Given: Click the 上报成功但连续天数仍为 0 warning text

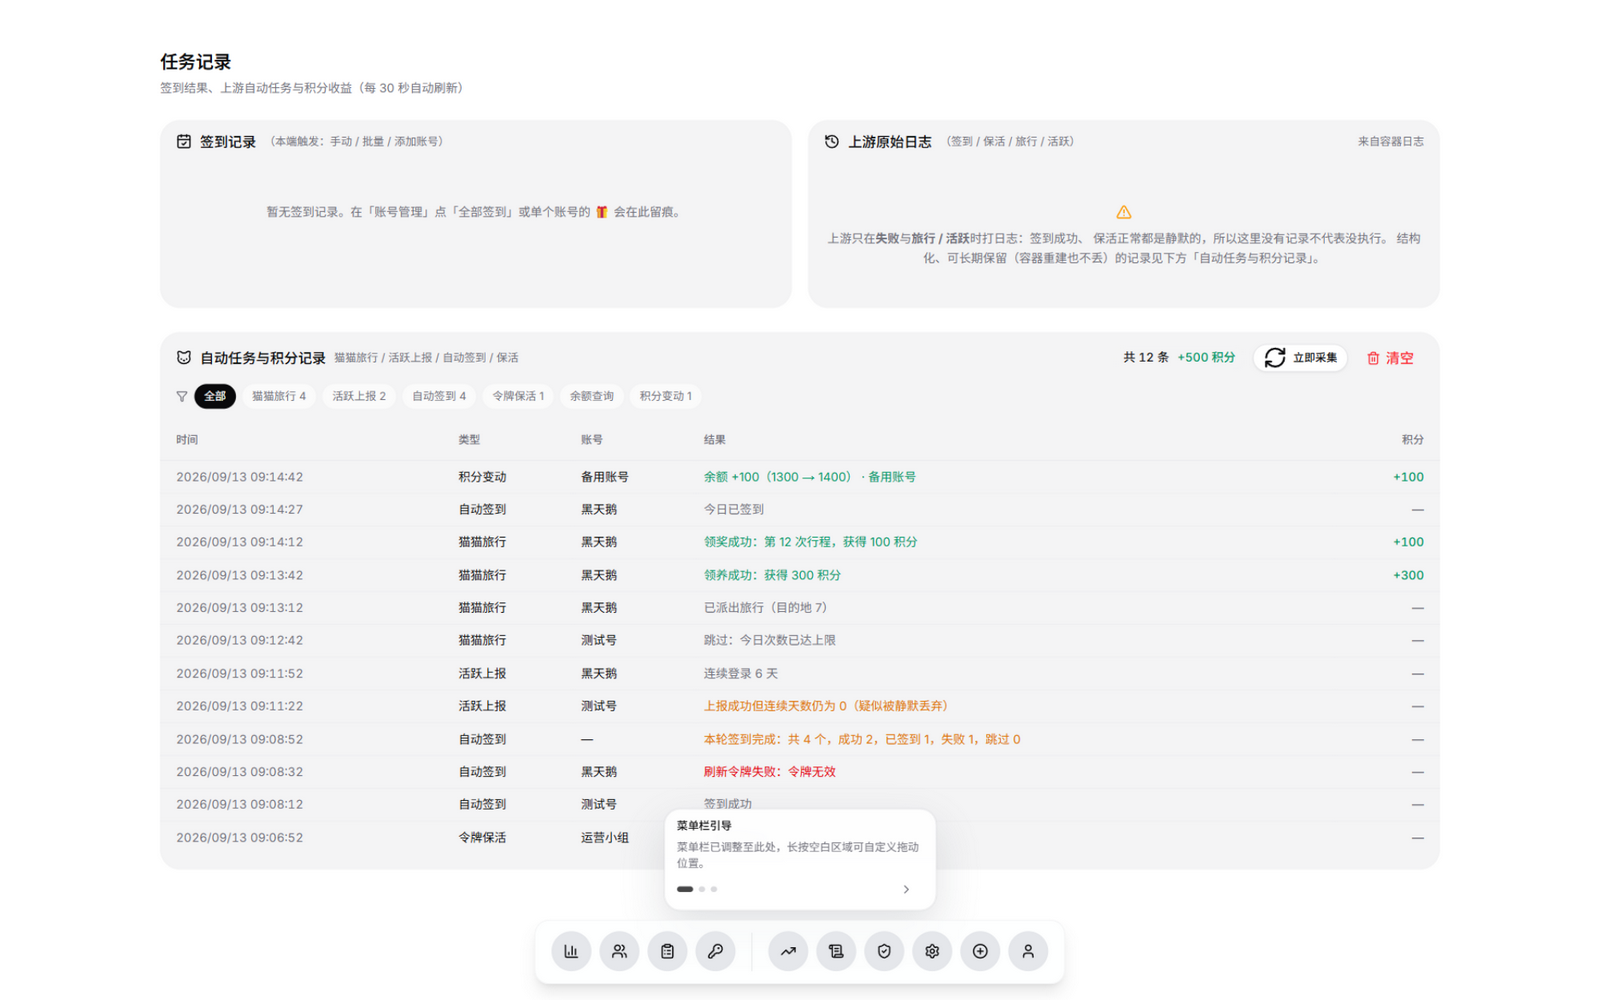Looking at the screenshot, I should pyautogui.click(x=826, y=706).
